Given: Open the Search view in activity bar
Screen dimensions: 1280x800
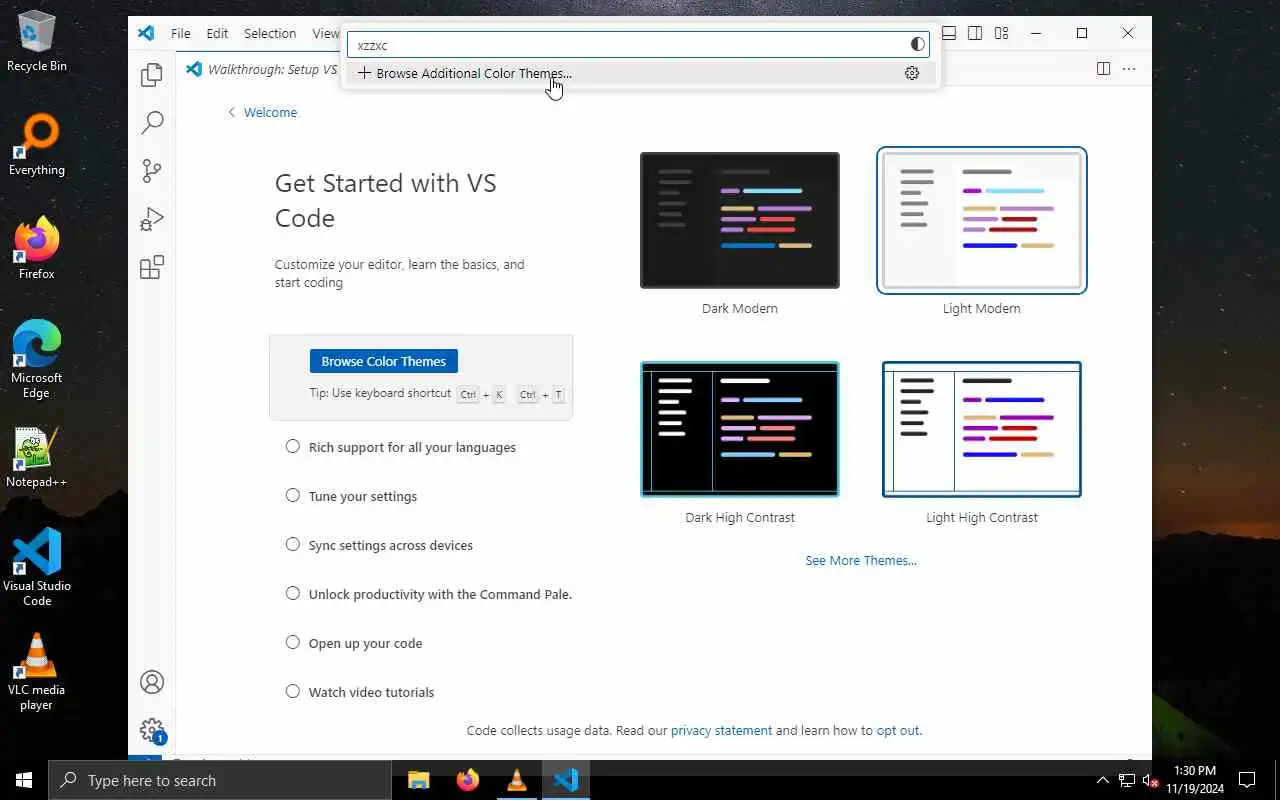Looking at the screenshot, I should click(x=152, y=123).
